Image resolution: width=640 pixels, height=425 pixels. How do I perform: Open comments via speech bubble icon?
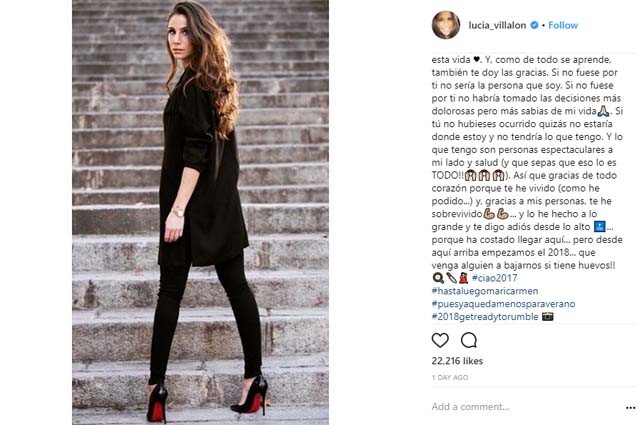(x=469, y=340)
